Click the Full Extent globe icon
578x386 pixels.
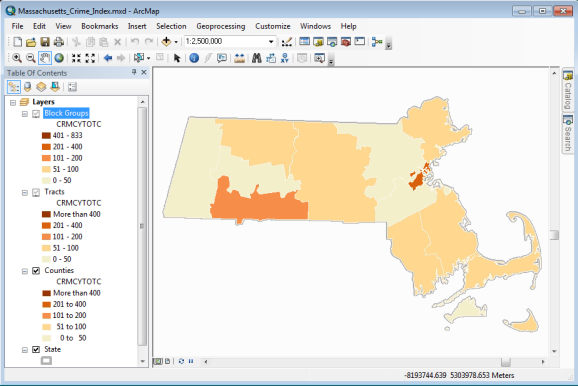(59, 58)
